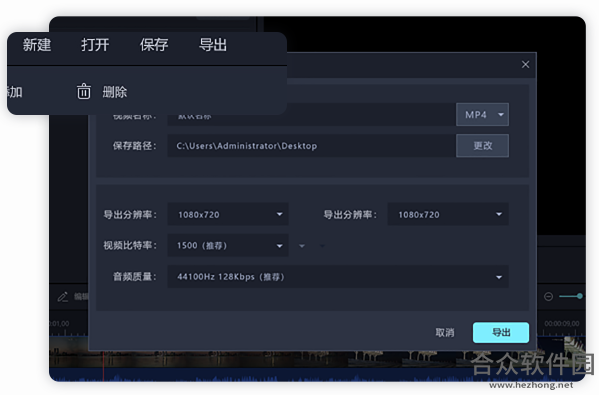
Task: Select the 保存 menu item
Action: click(x=154, y=45)
